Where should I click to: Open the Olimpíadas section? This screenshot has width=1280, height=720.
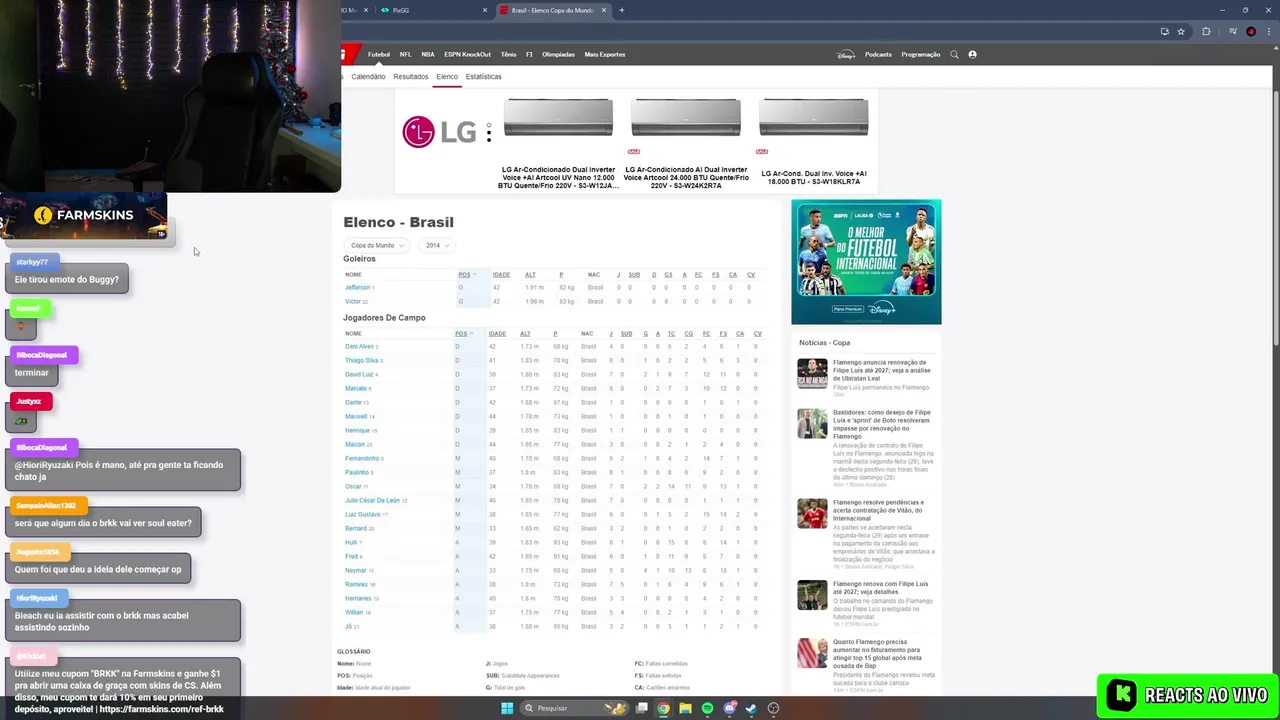click(558, 54)
